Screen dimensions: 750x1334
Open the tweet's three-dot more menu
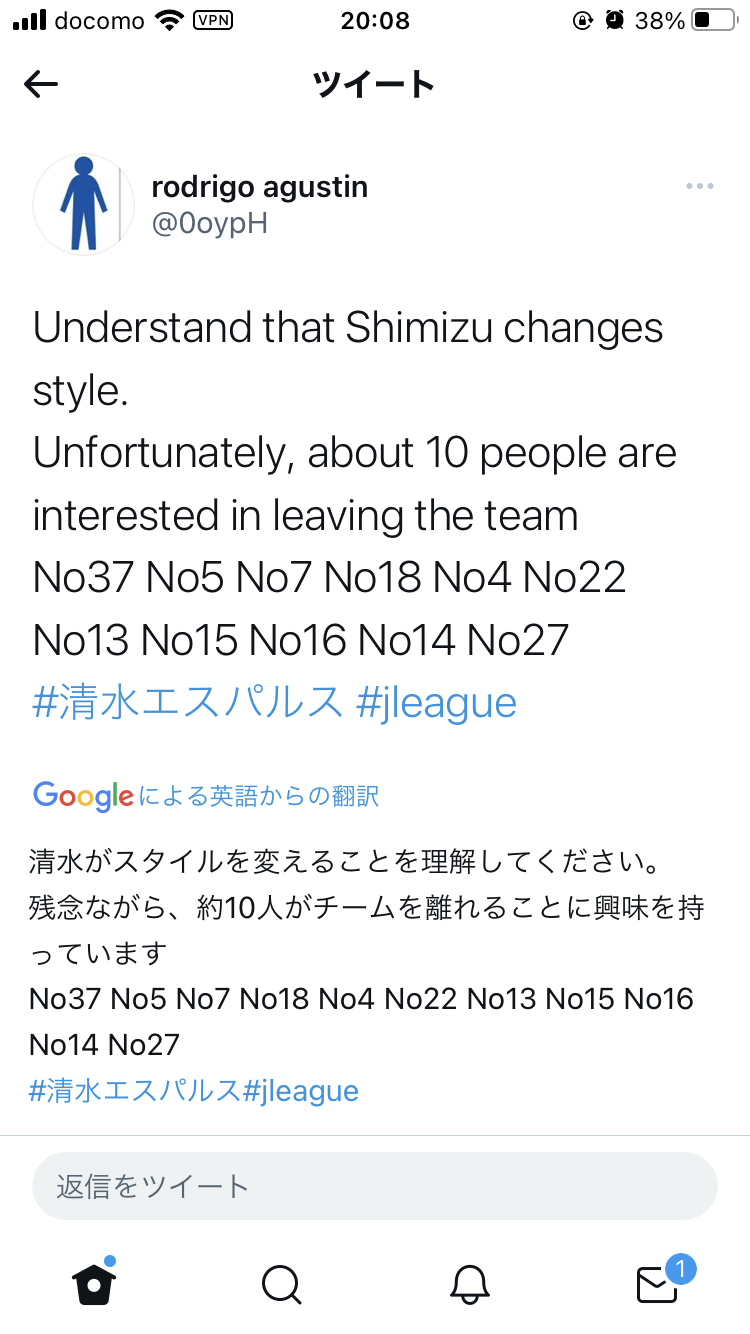700,187
